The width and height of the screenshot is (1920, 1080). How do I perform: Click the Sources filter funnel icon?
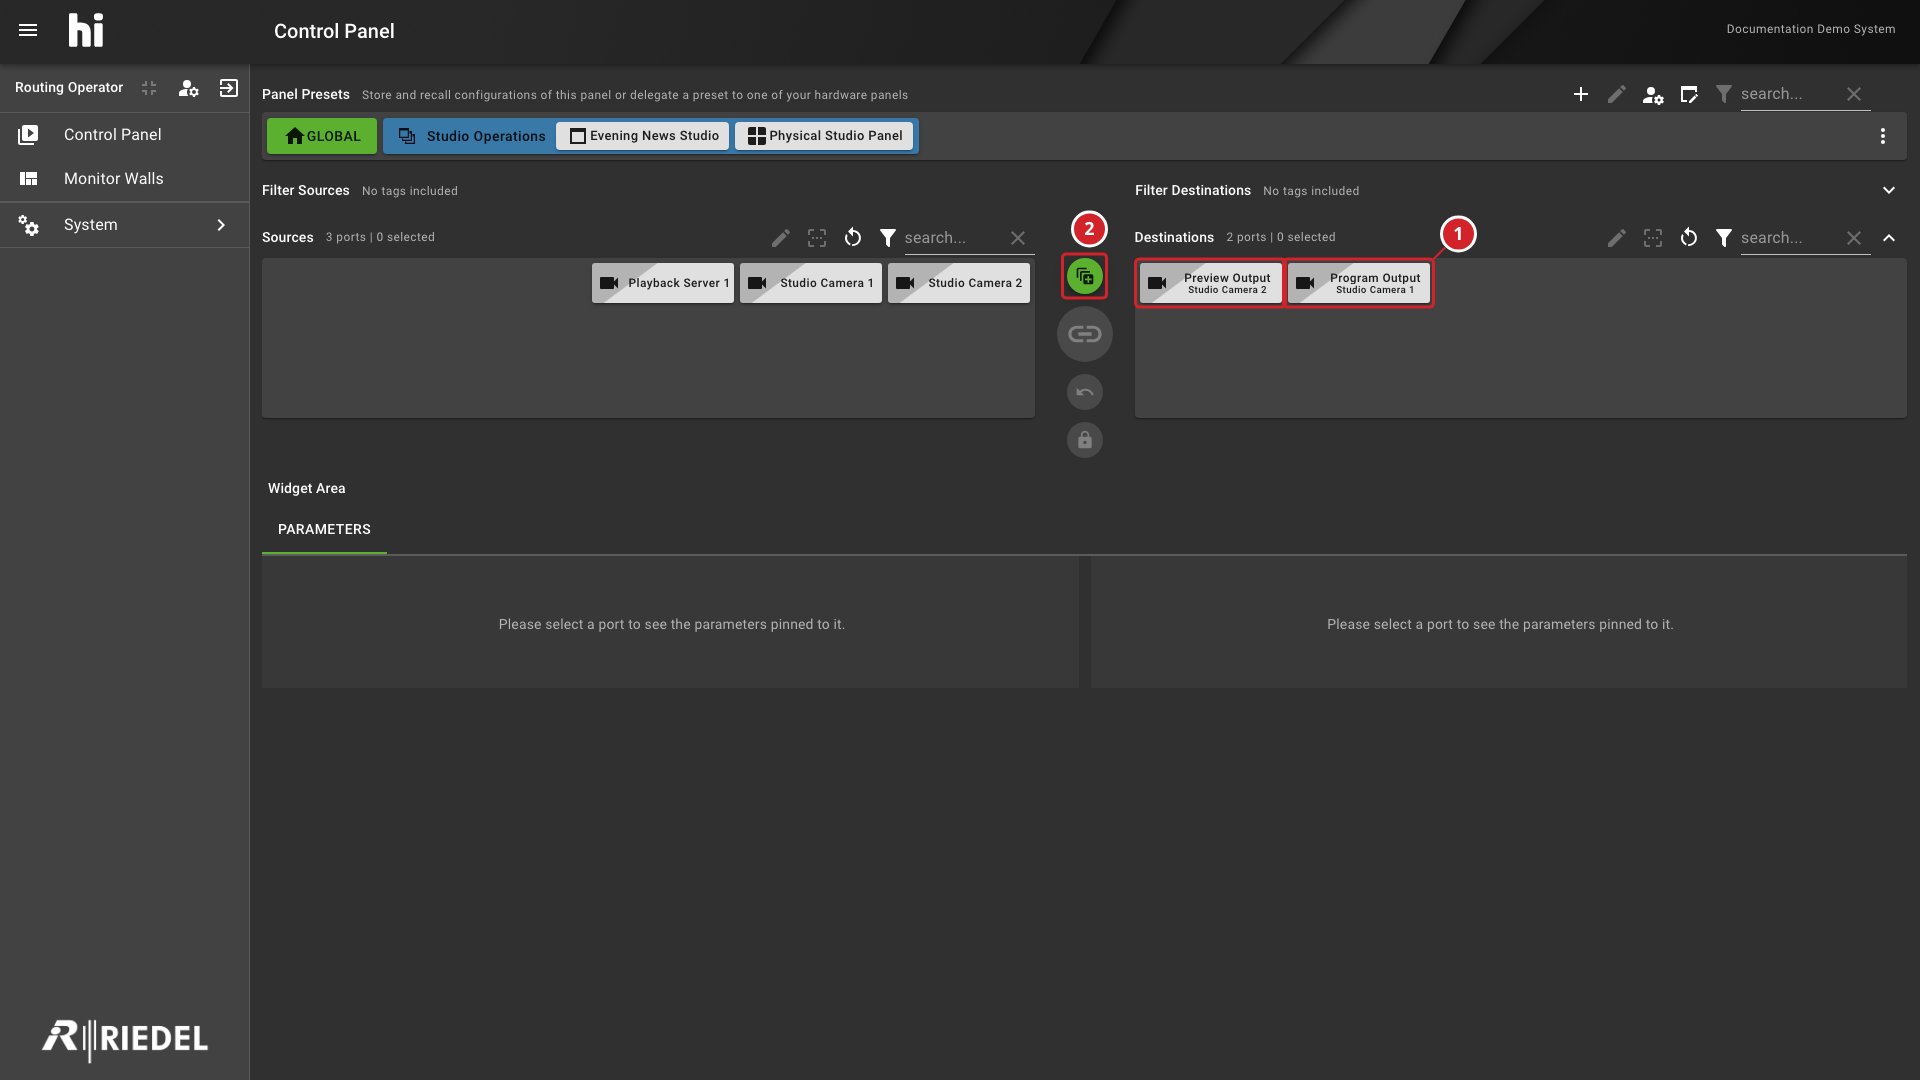[x=888, y=238]
